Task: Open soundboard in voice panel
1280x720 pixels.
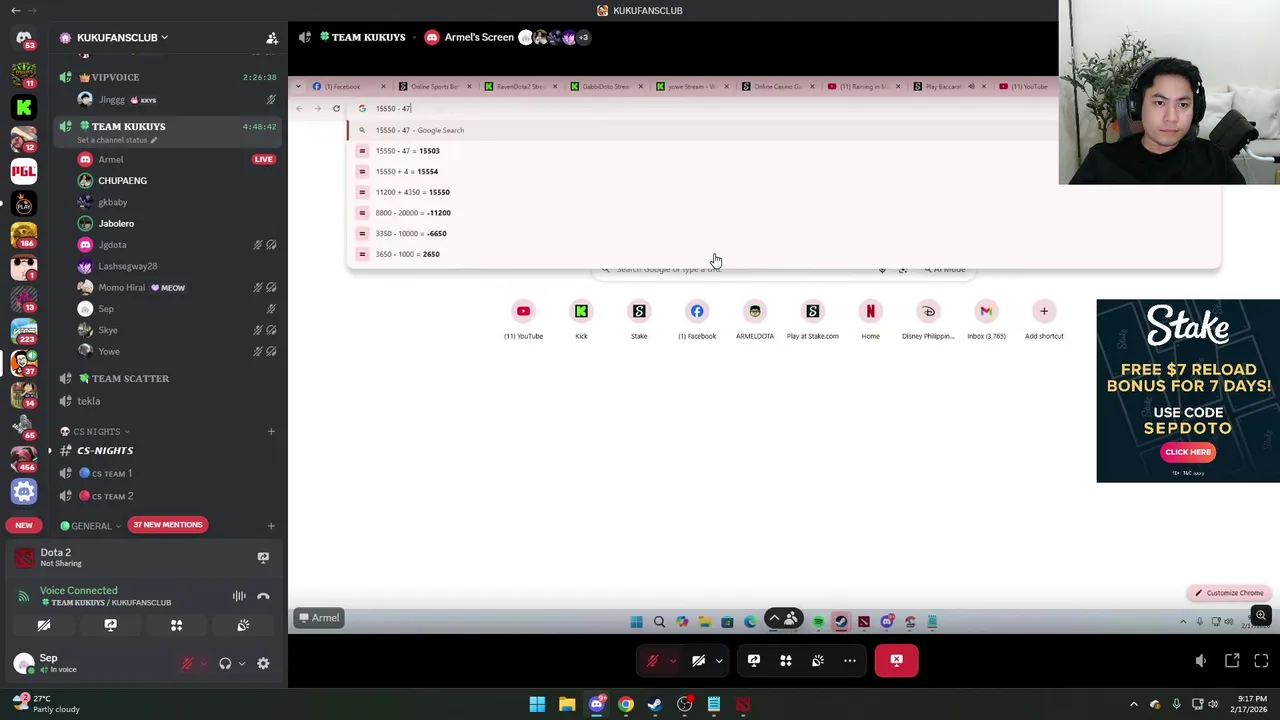Action: point(243,626)
